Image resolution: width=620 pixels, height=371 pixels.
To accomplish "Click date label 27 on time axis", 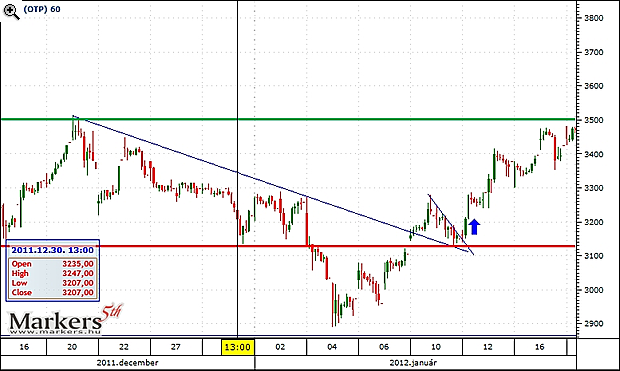I will [176, 347].
